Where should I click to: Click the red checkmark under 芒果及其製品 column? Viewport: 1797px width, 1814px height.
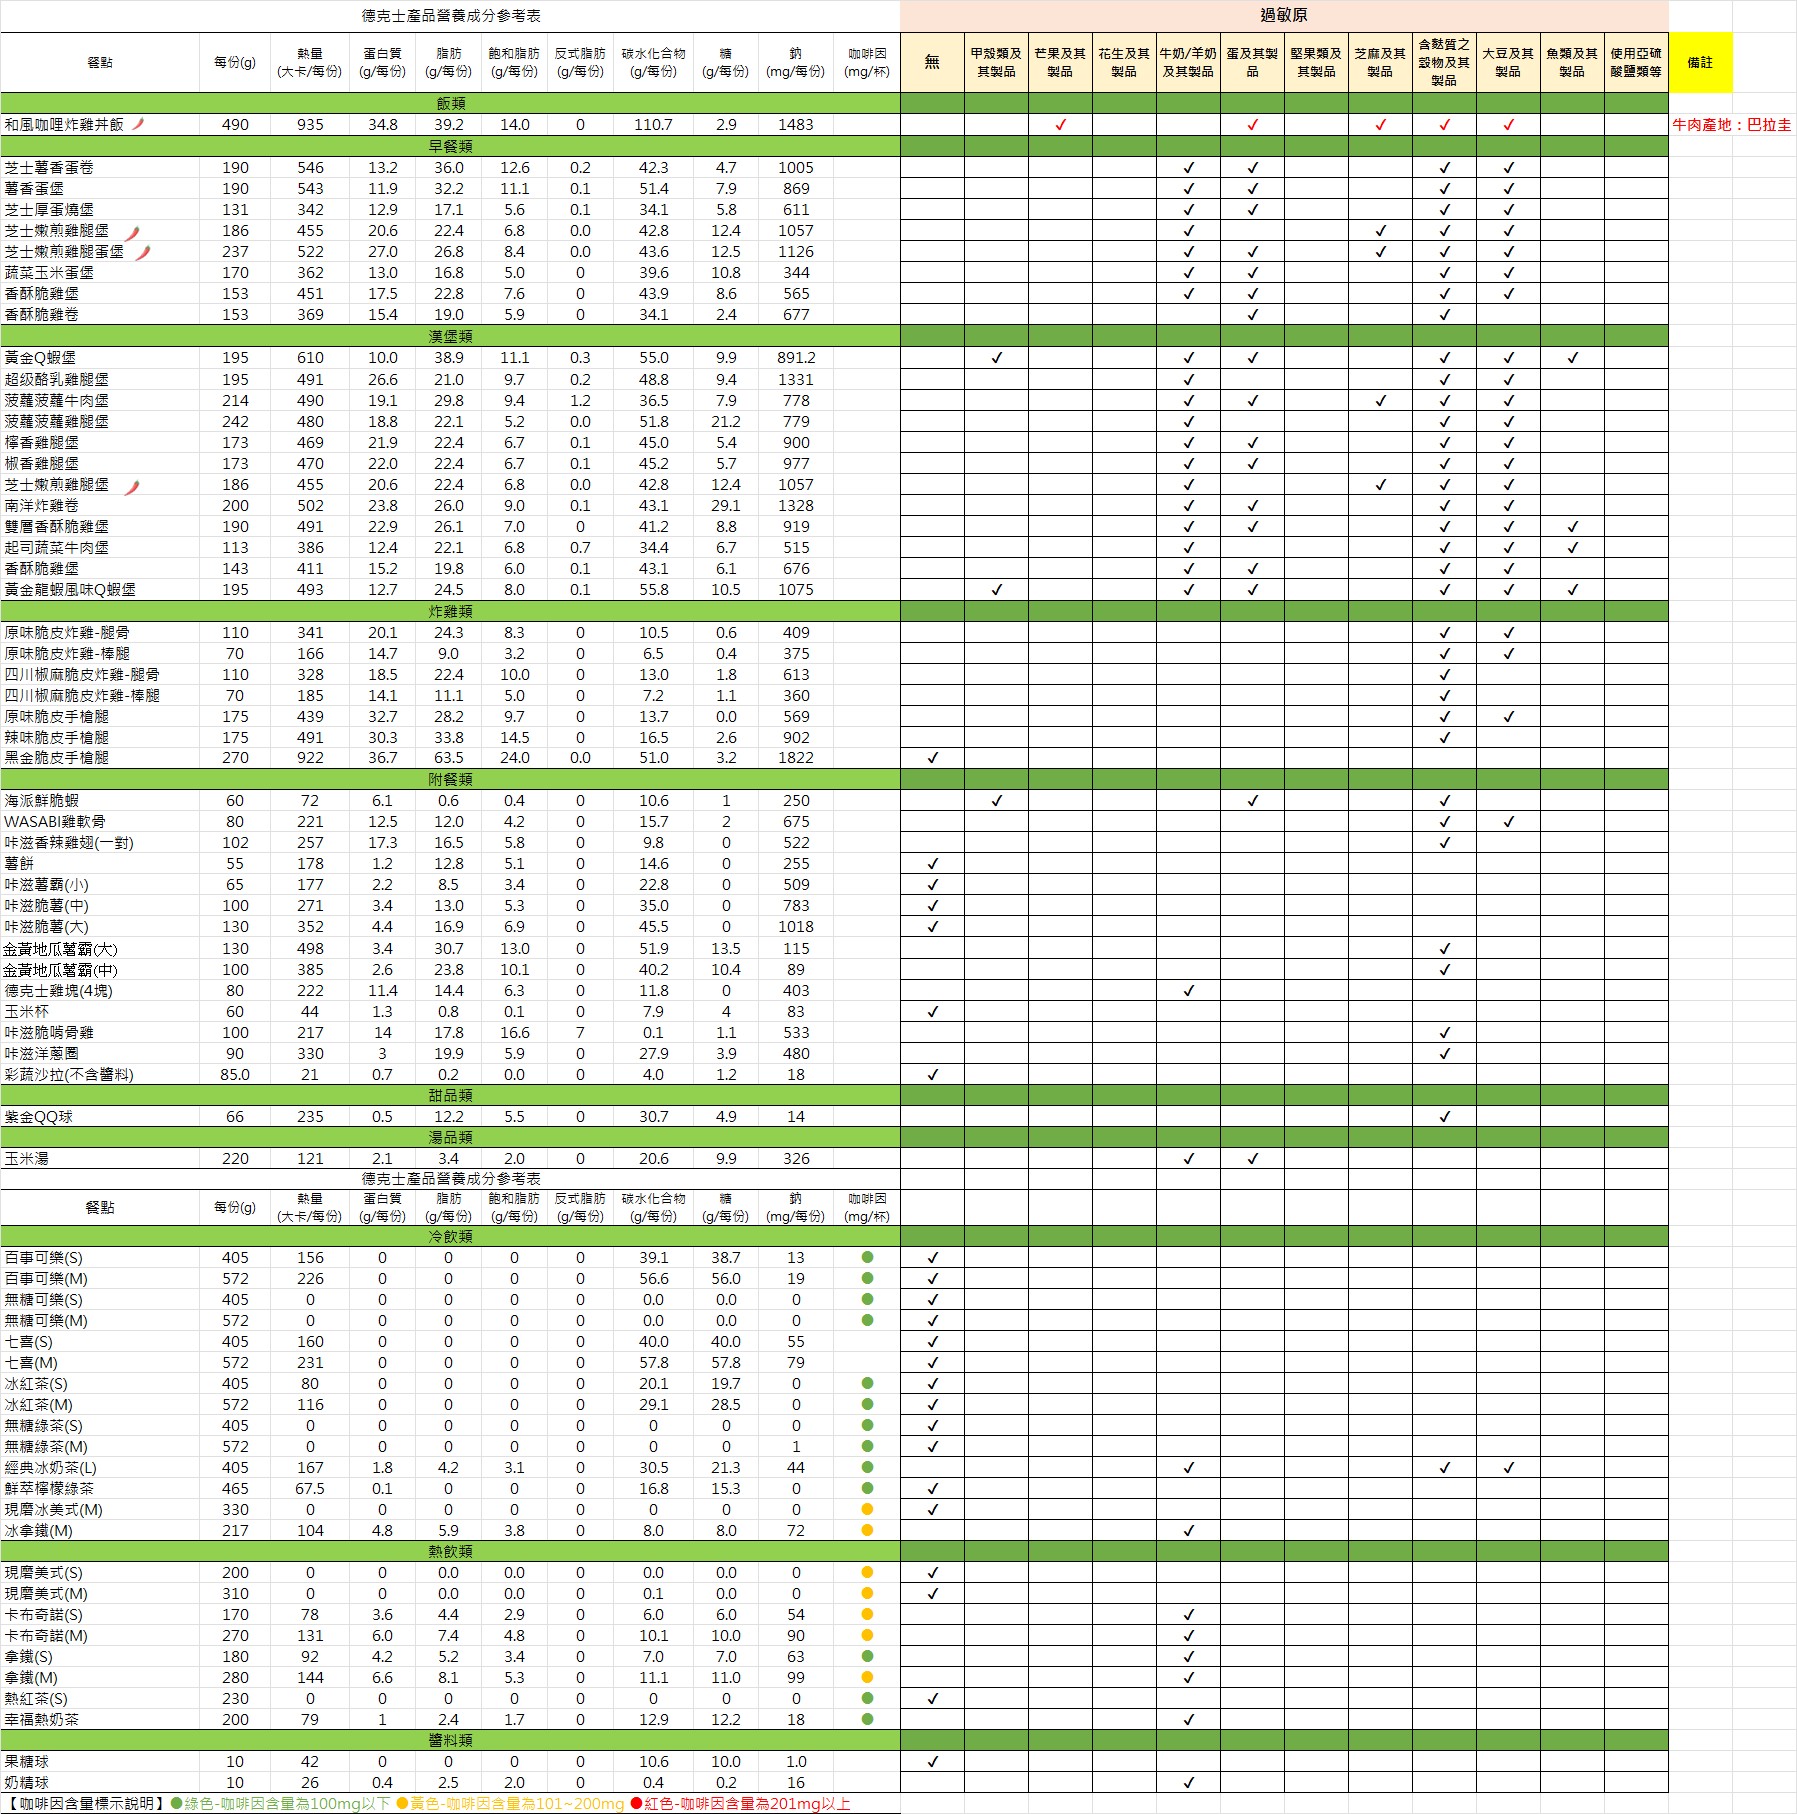1060,125
